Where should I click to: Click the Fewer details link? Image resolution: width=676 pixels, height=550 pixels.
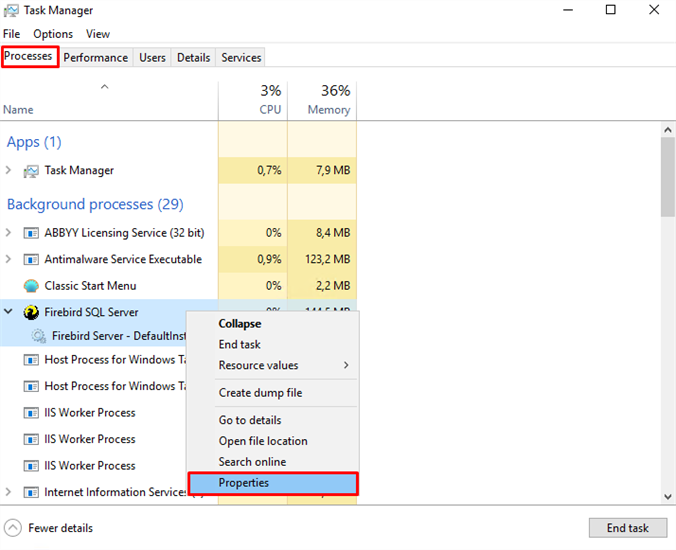click(60, 528)
